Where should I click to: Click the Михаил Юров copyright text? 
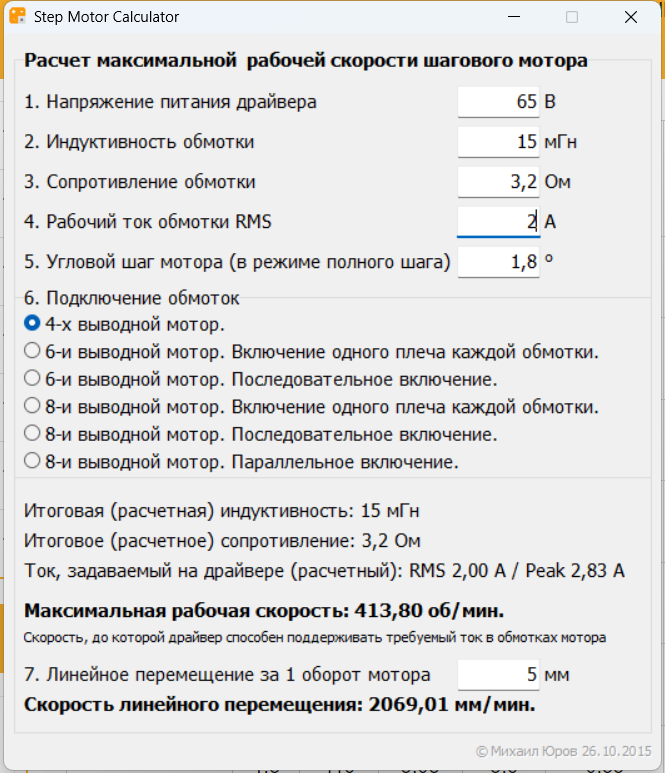564,750
